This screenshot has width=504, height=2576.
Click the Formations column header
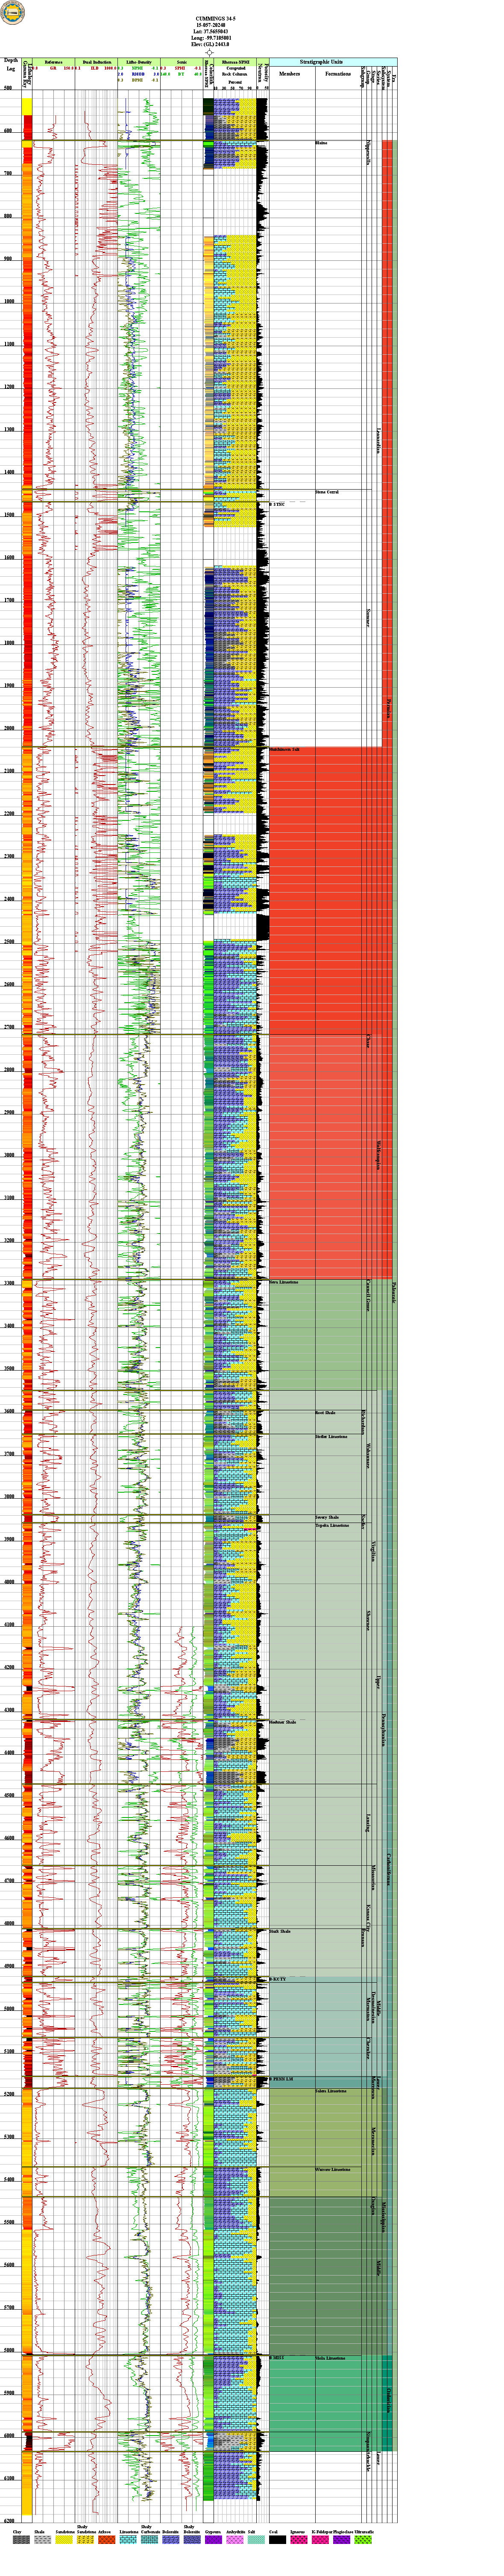click(338, 74)
